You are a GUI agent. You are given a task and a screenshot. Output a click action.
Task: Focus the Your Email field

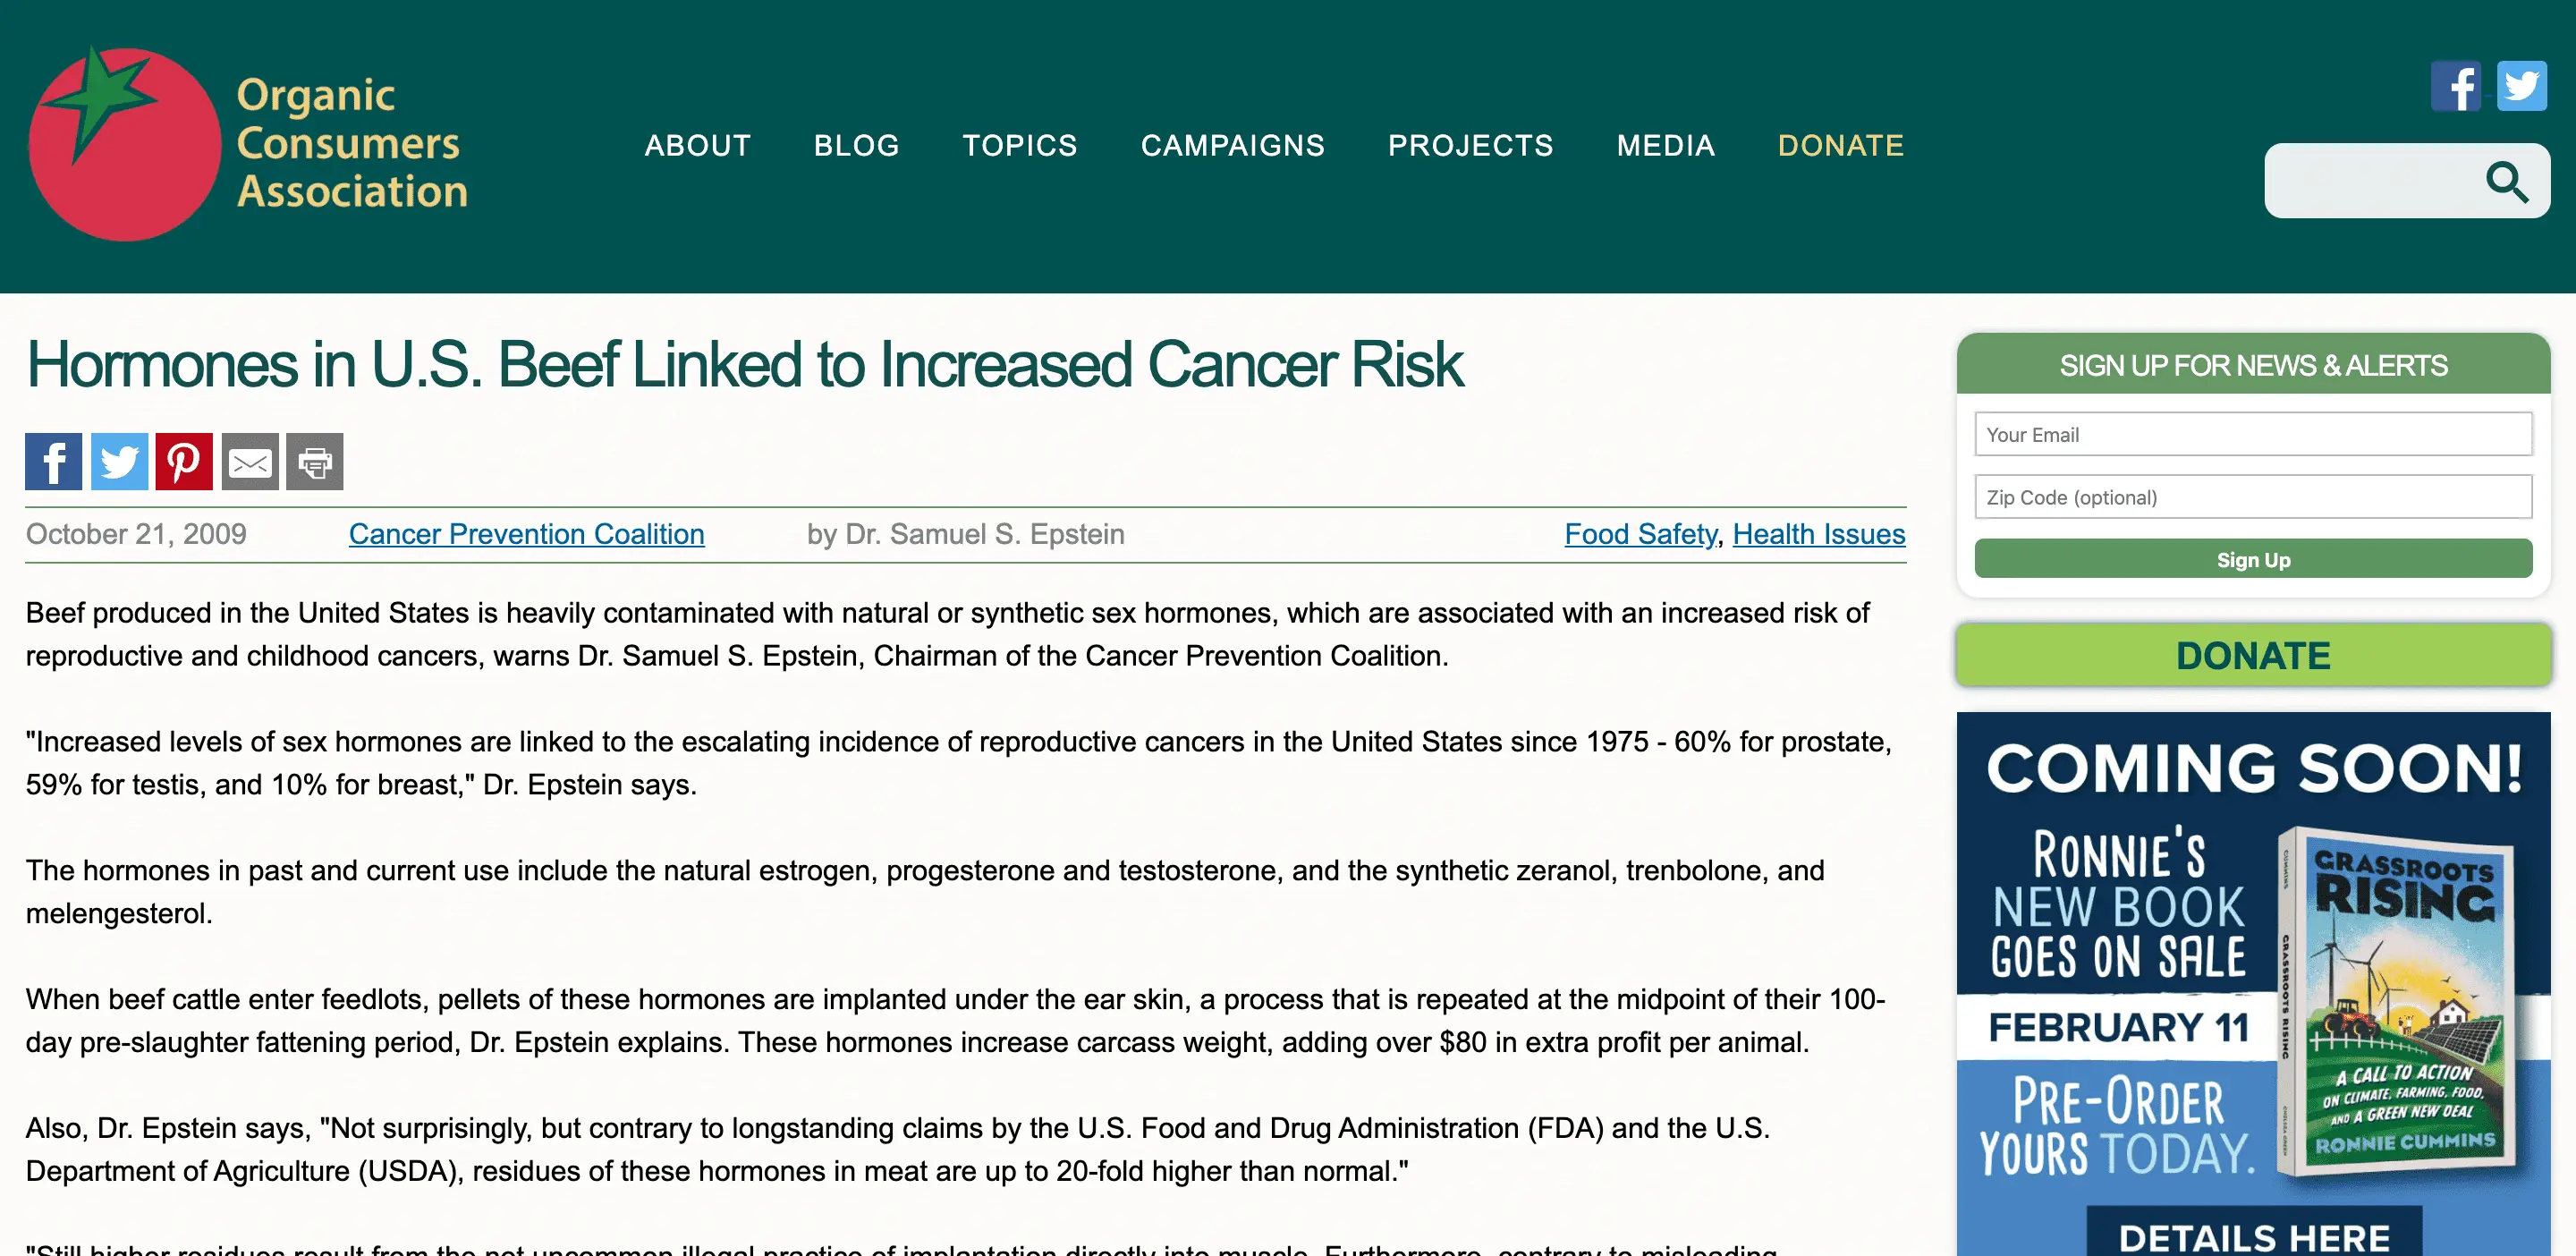click(2253, 435)
